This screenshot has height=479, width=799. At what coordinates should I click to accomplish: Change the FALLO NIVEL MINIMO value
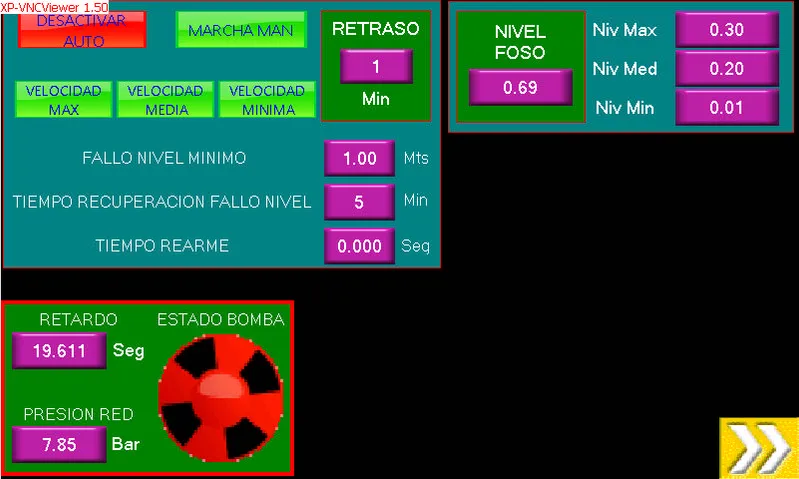pos(359,158)
